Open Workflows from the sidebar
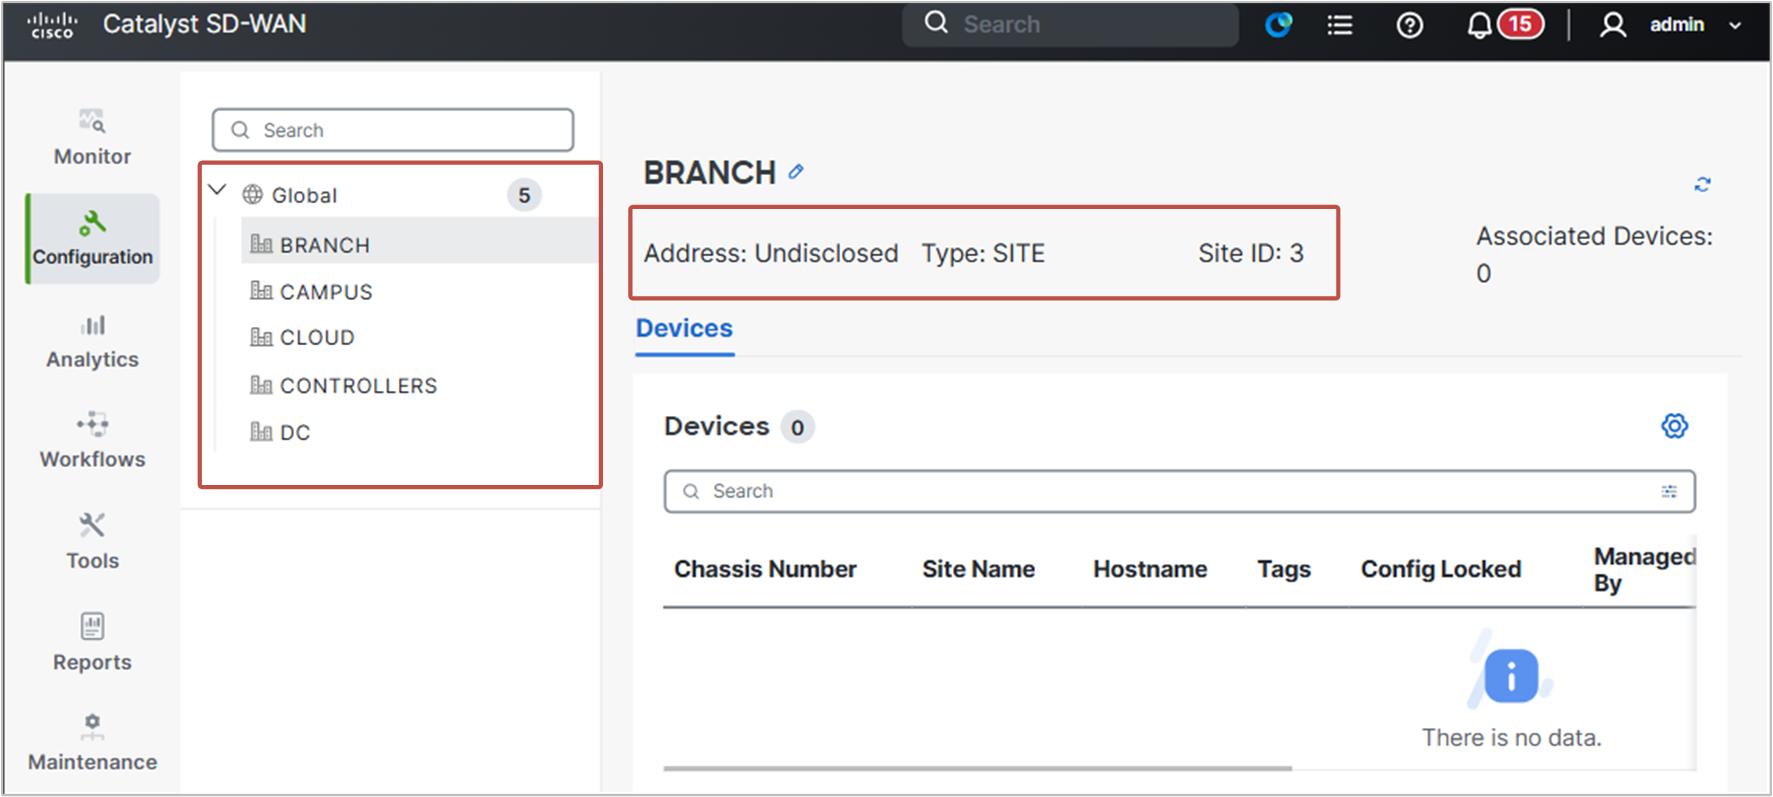This screenshot has width=1773, height=797. click(x=92, y=424)
